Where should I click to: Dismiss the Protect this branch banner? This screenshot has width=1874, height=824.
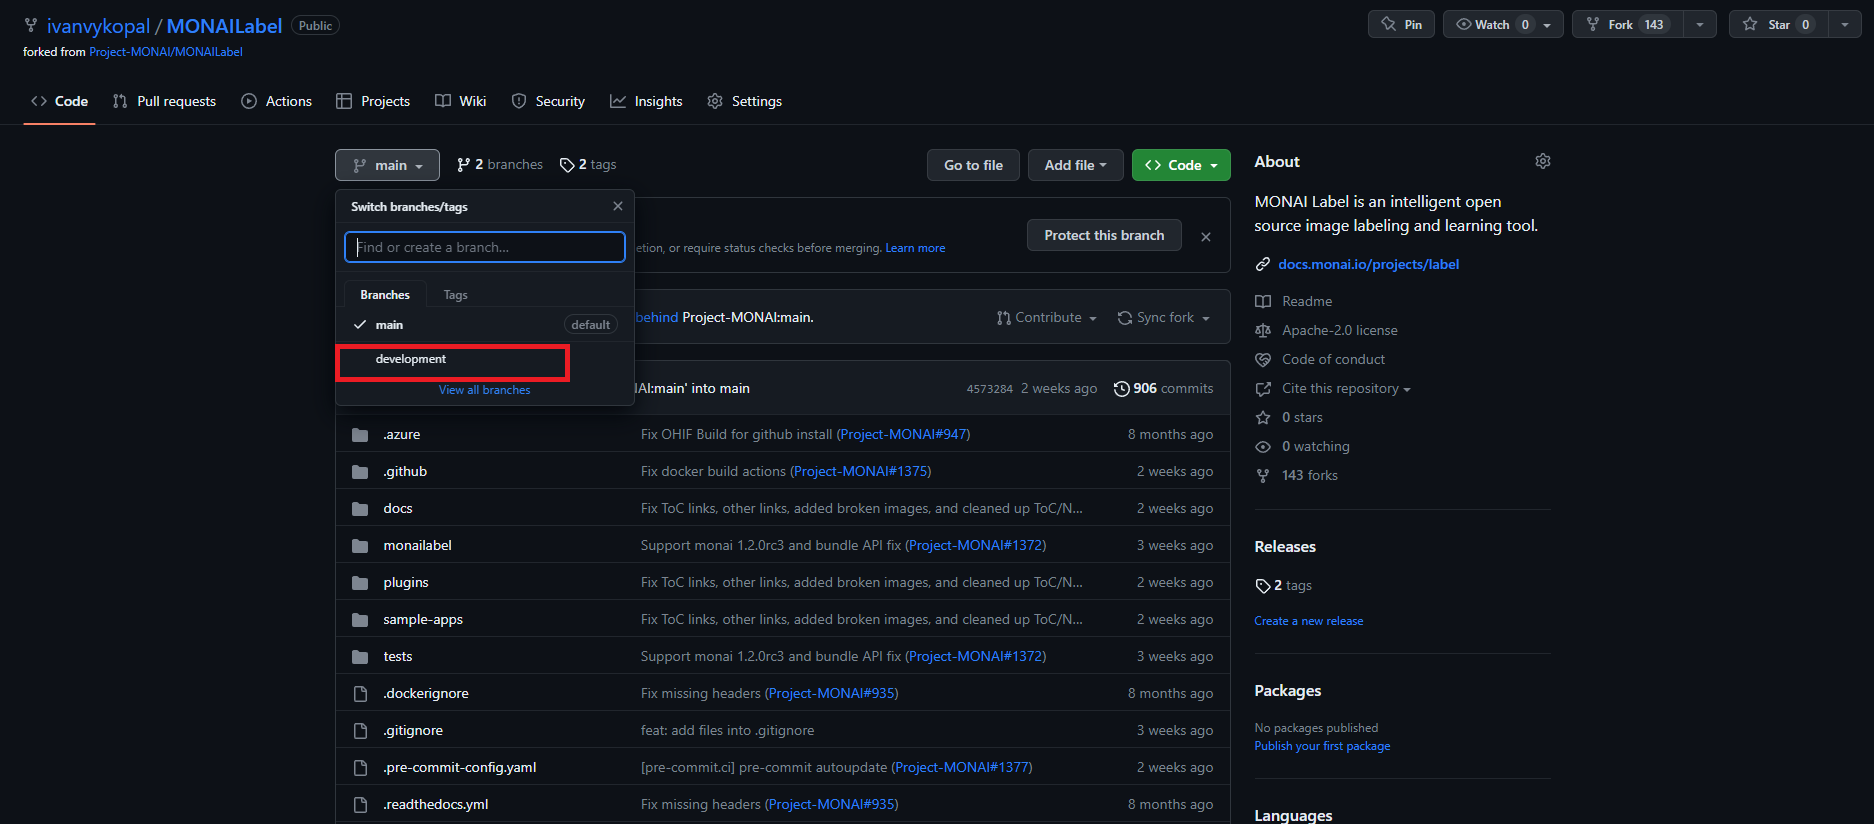pyautogui.click(x=1206, y=237)
